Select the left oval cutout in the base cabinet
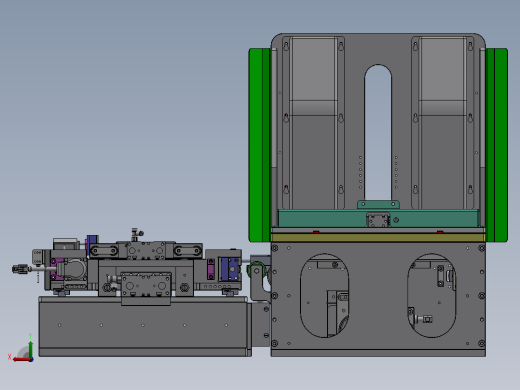 [x=324, y=296]
